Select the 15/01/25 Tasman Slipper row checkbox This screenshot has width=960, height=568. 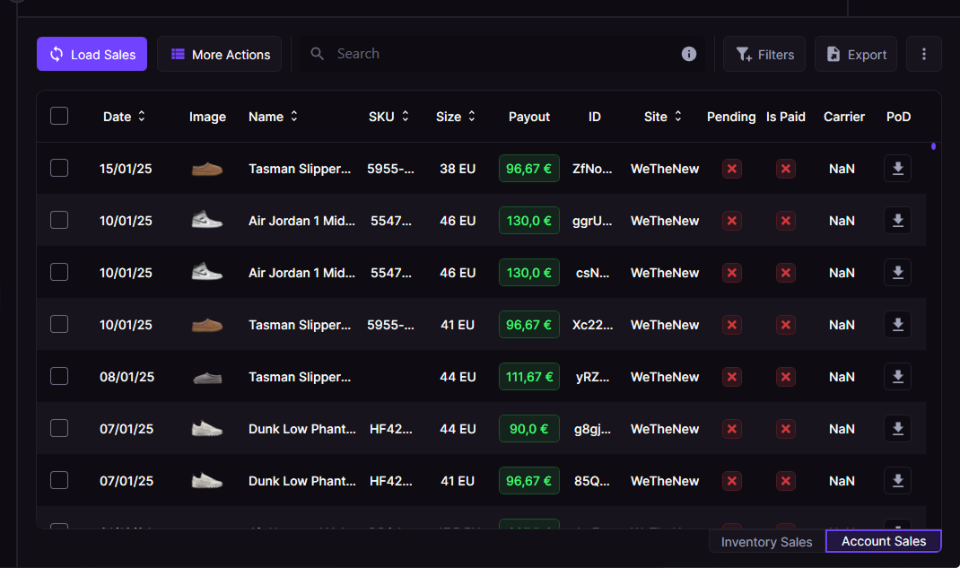click(59, 168)
